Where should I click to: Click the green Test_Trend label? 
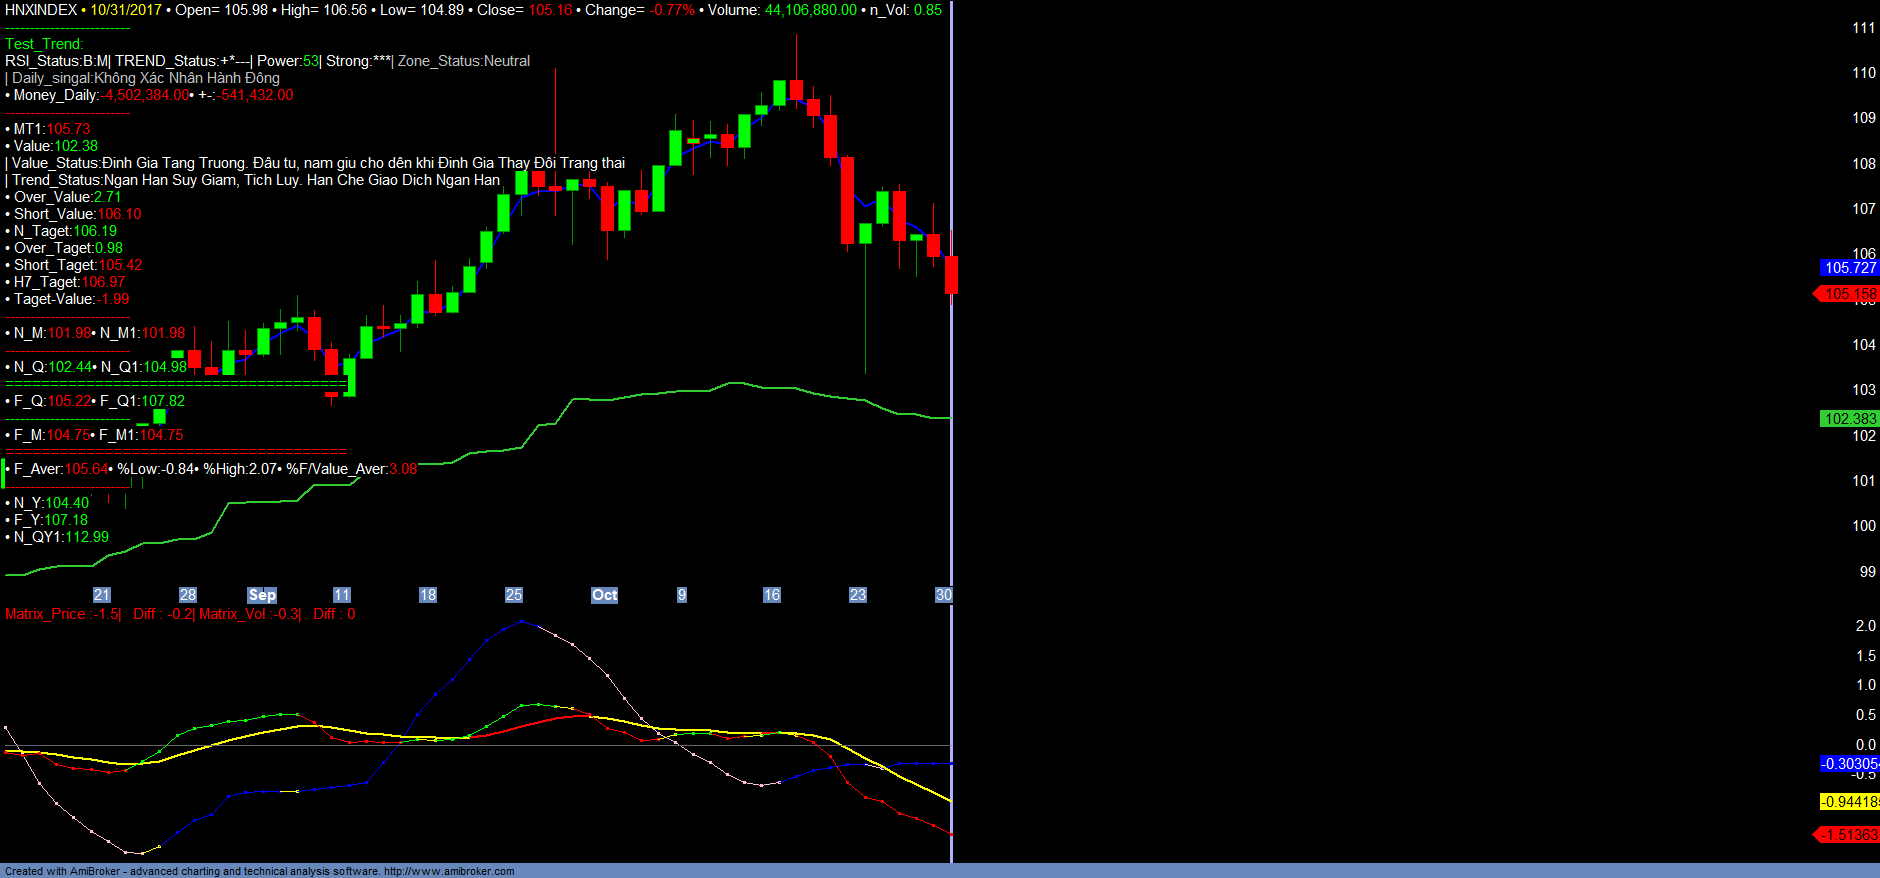coord(44,44)
